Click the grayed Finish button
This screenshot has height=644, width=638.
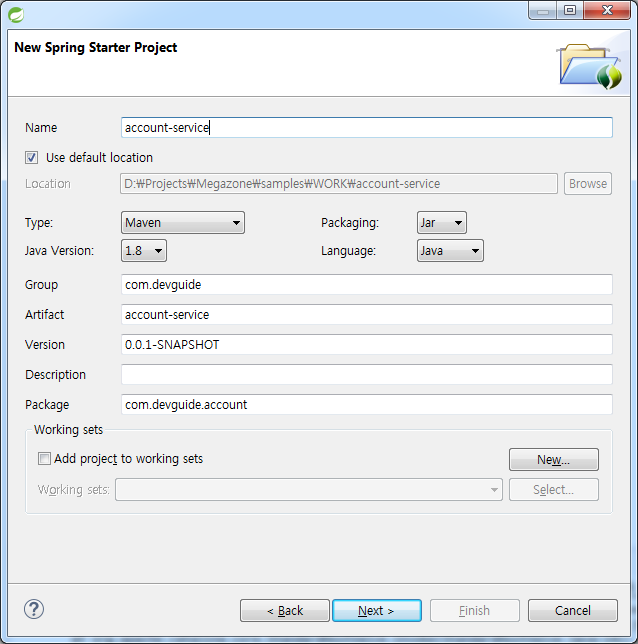474,610
